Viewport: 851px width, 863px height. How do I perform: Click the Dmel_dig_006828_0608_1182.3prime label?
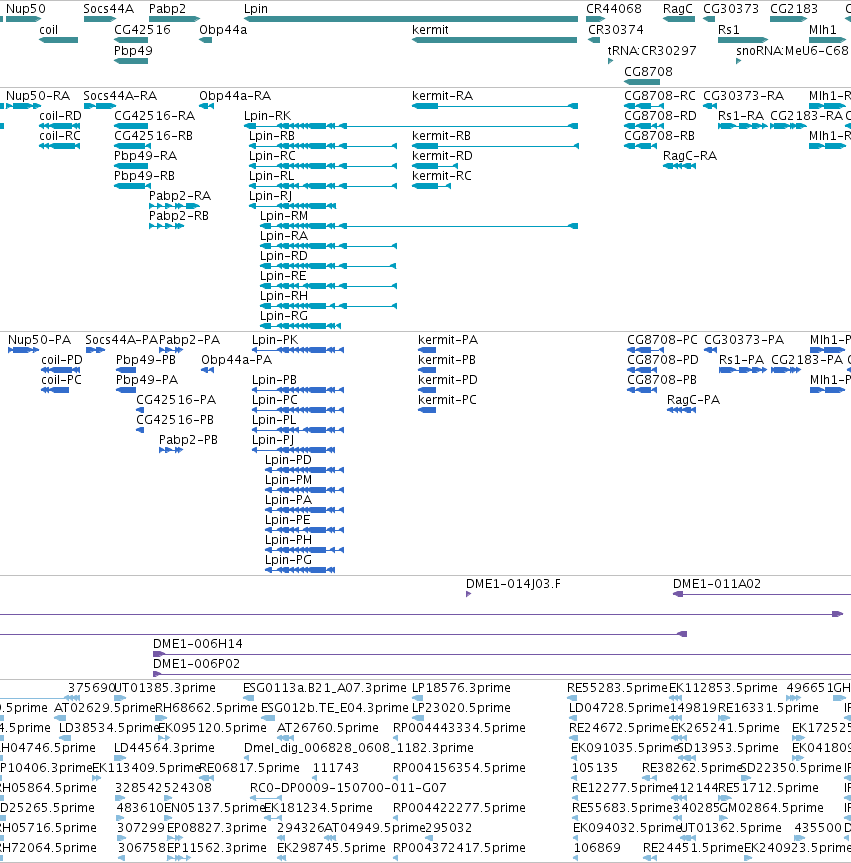pyautogui.click(x=359, y=748)
